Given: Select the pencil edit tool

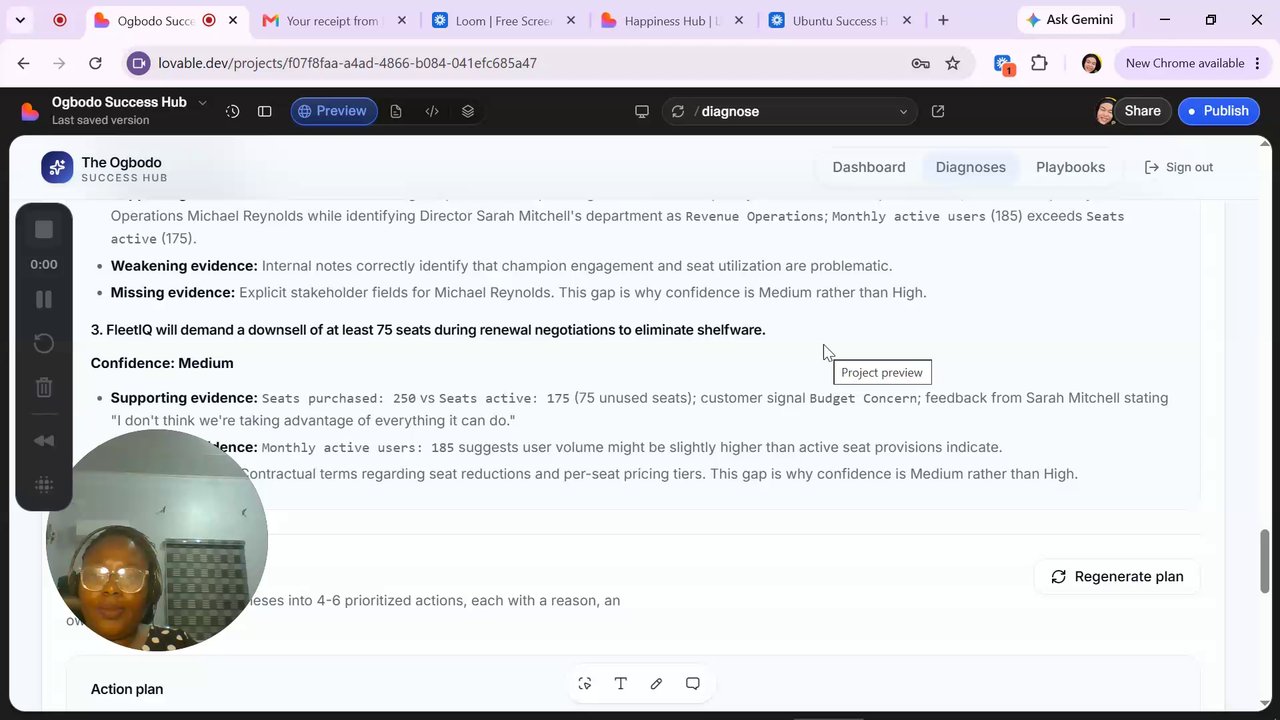Looking at the screenshot, I should [656, 683].
